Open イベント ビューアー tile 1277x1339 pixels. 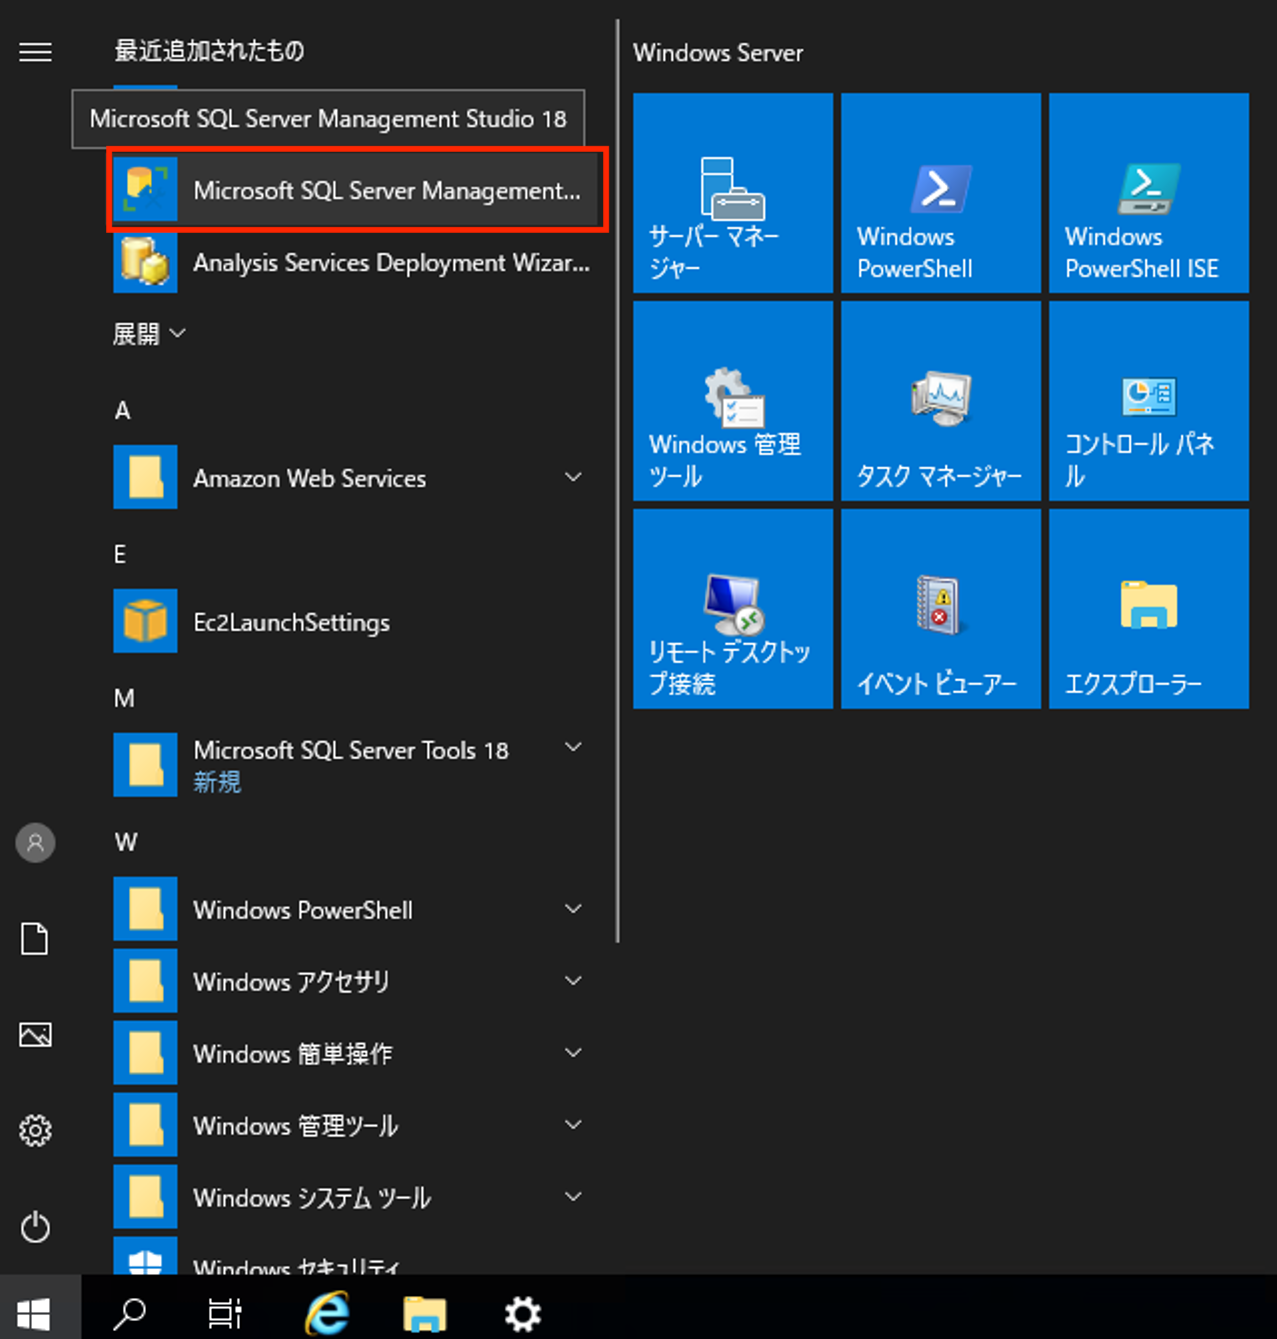[x=940, y=608]
